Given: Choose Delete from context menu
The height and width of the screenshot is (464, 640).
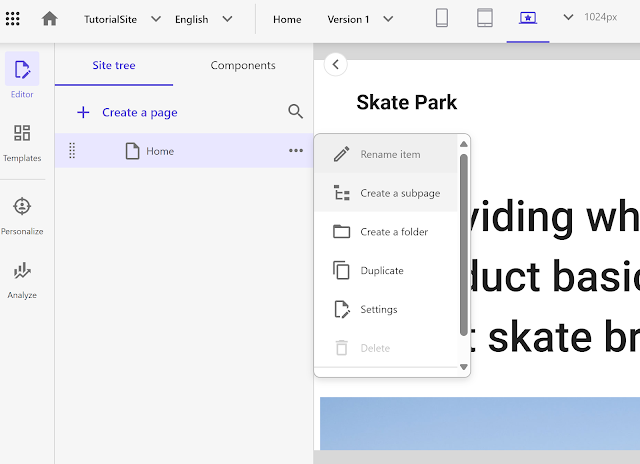Looking at the screenshot, I should click(386, 348).
